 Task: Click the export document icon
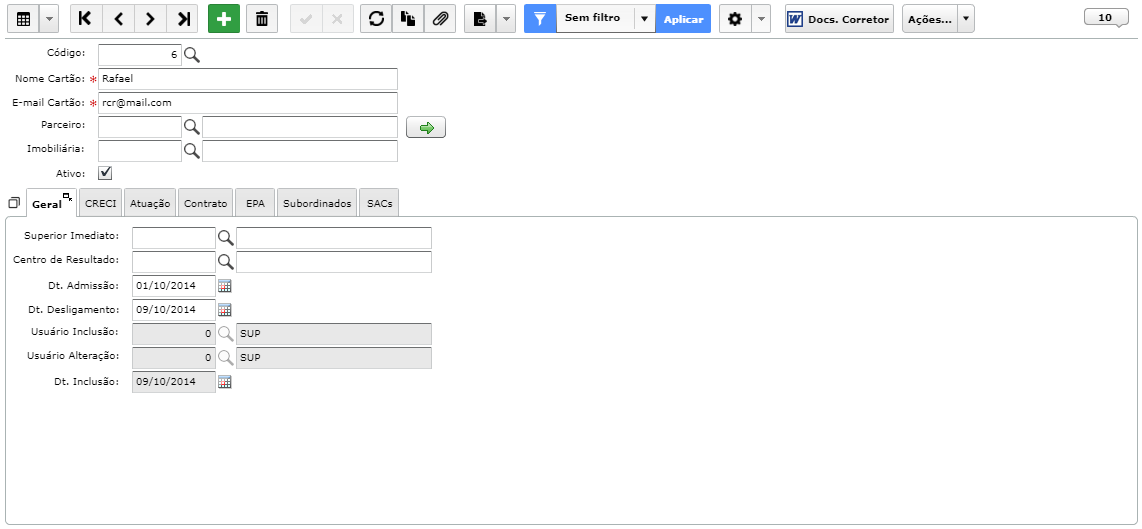480,20
